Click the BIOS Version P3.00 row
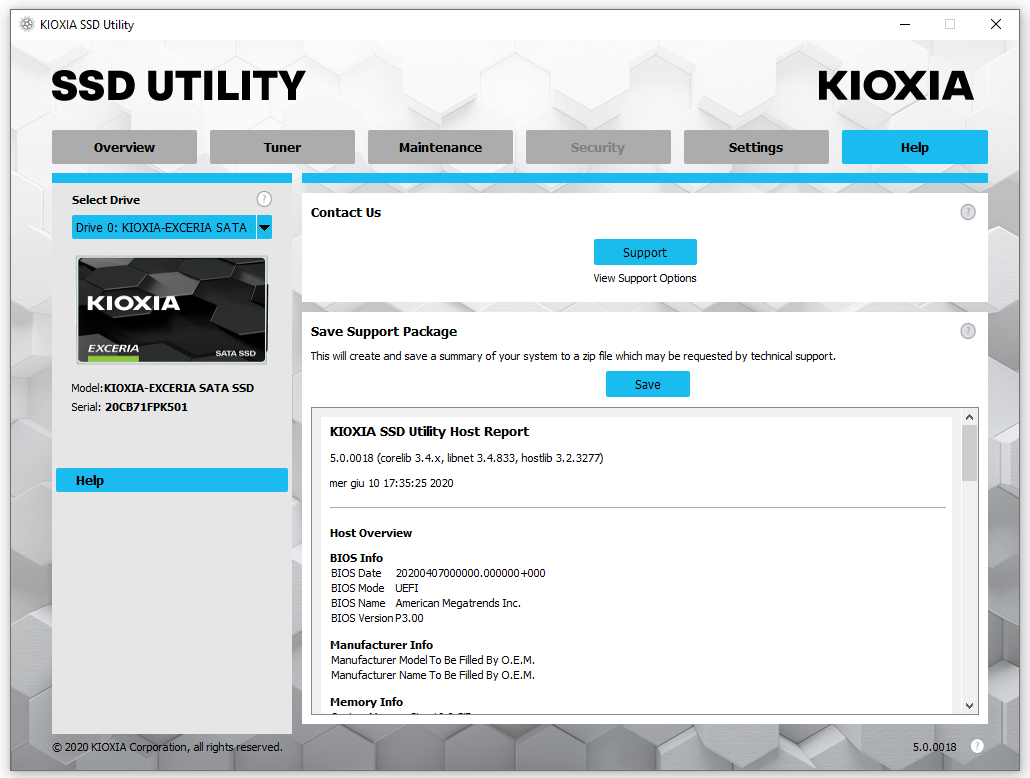The width and height of the screenshot is (1030, 778). click(377, 618)
